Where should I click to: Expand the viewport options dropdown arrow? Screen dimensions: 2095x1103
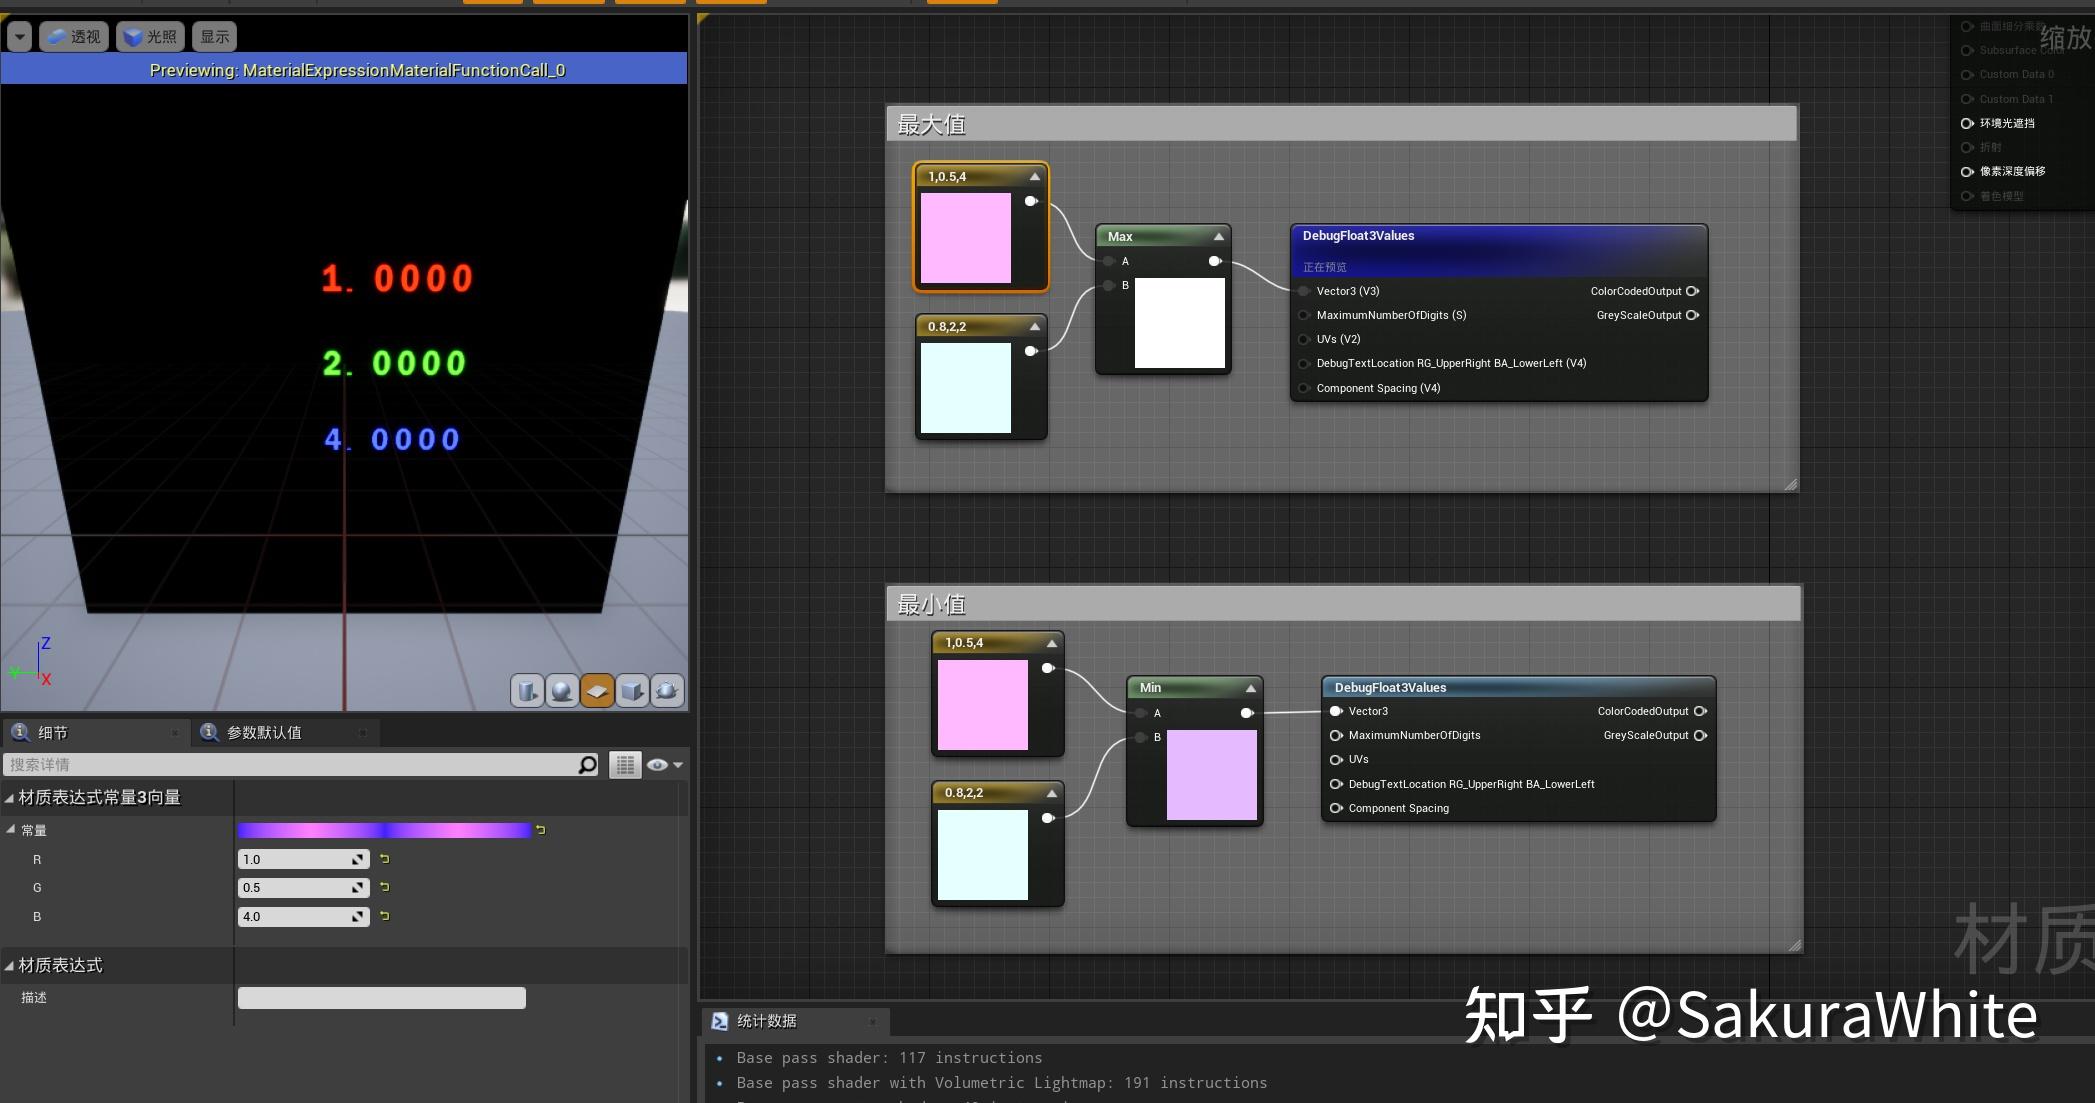(19, 36)
